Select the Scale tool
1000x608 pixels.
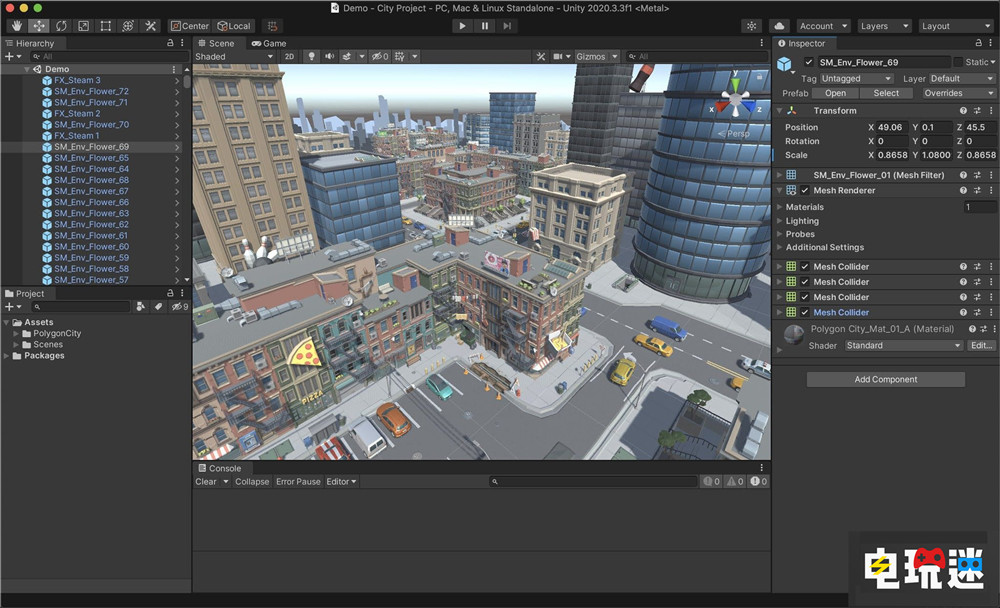coord(83,26)
